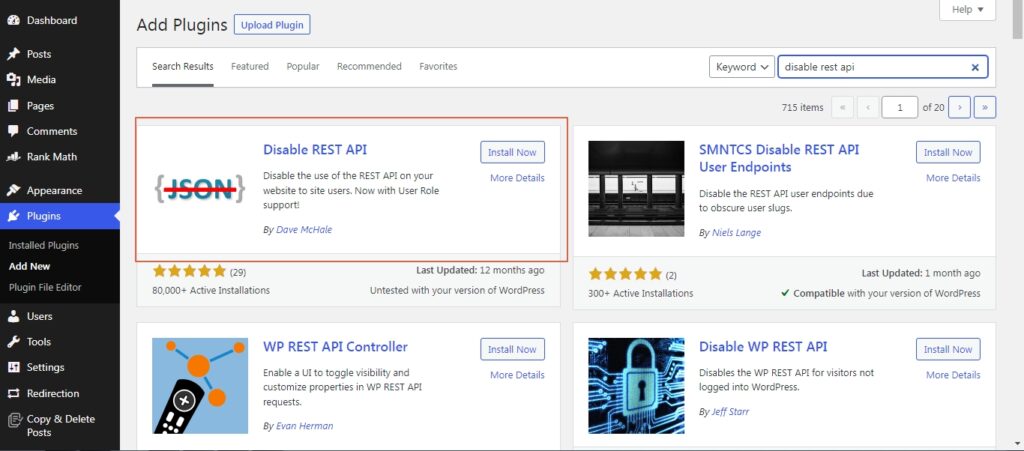Switch to the Featured tab
This screenshot has width=1024, height=451.
click(x=249, y=67)
